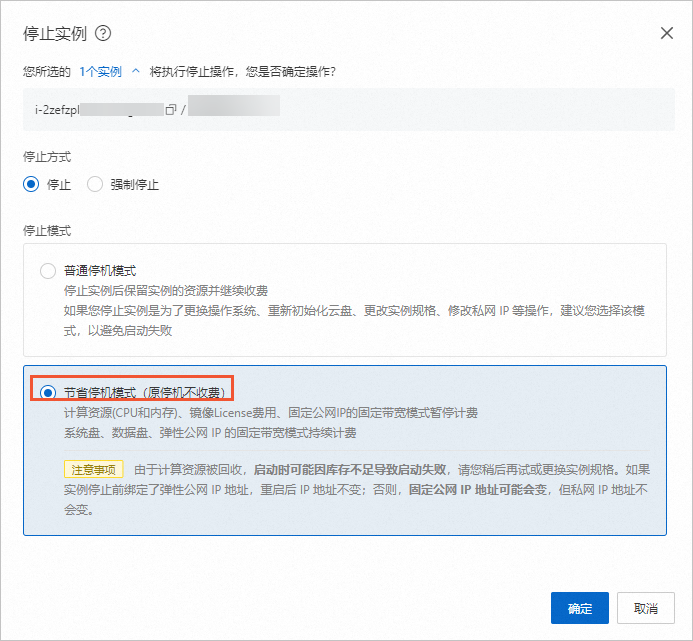Screen dimensions: 693x641
Task: Open the 1个实例 link
Action: point(100,72)
